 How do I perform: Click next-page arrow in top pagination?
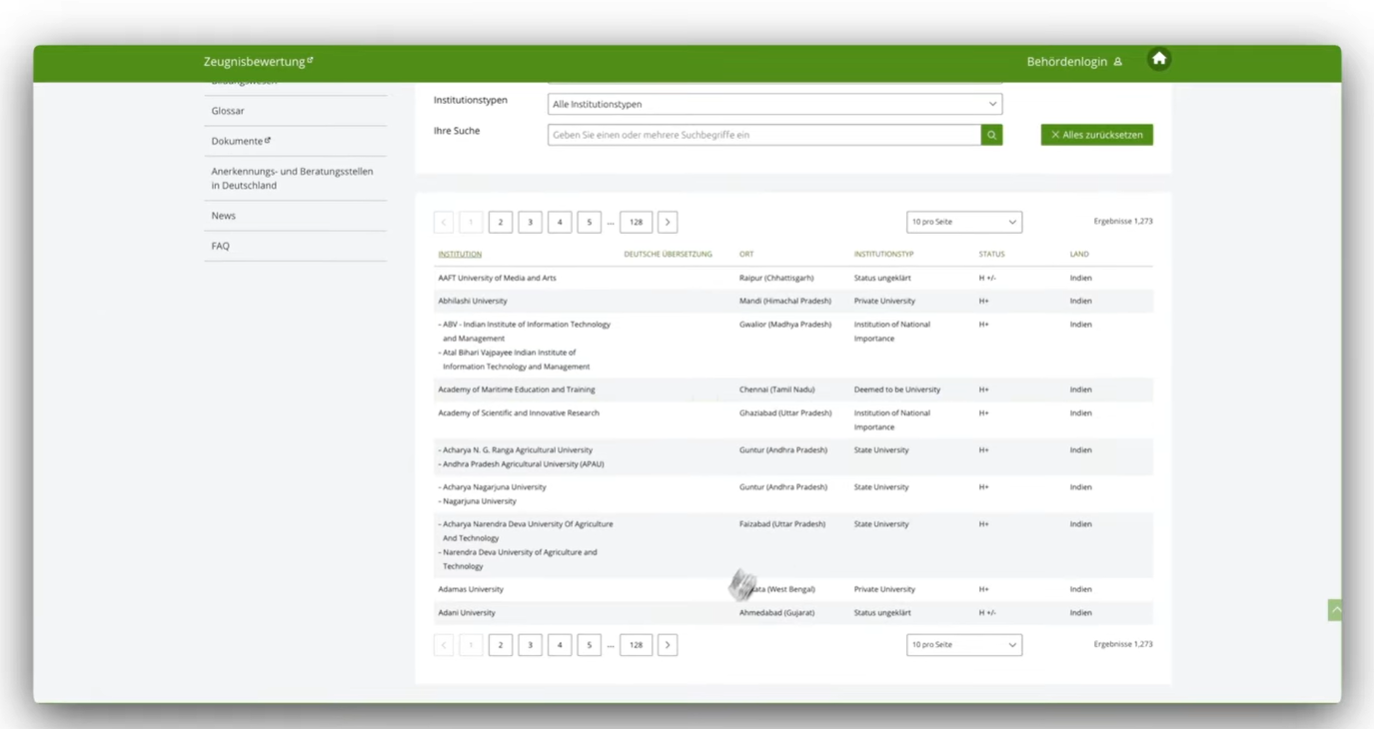click(x=668, y=222)
